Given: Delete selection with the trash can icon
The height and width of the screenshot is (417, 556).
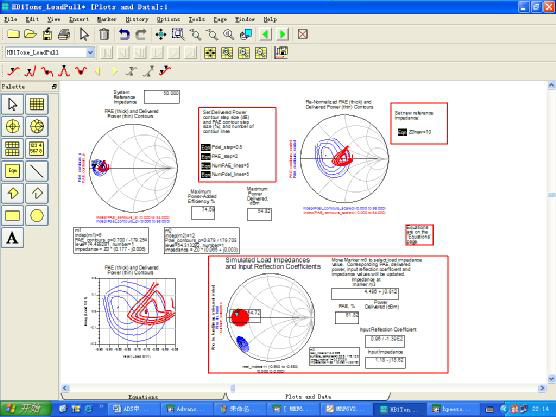Looking at the screenshot, I should [104, 34].
